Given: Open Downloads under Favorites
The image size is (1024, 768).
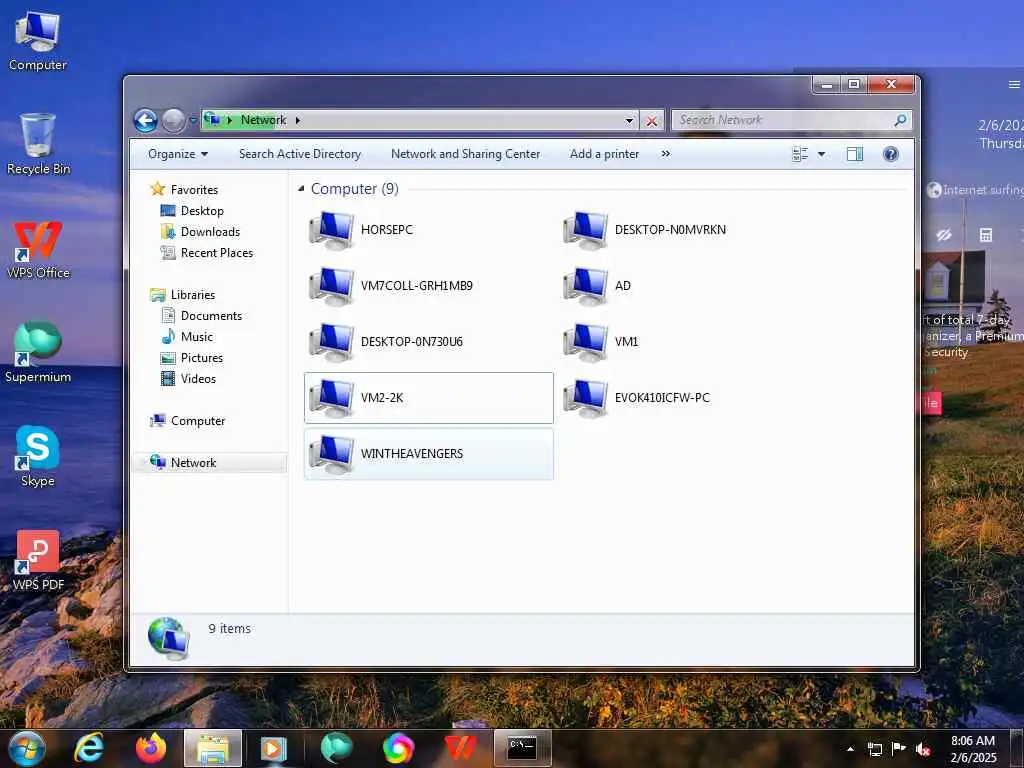Looking at the screenshot, I should pos(210,232).
